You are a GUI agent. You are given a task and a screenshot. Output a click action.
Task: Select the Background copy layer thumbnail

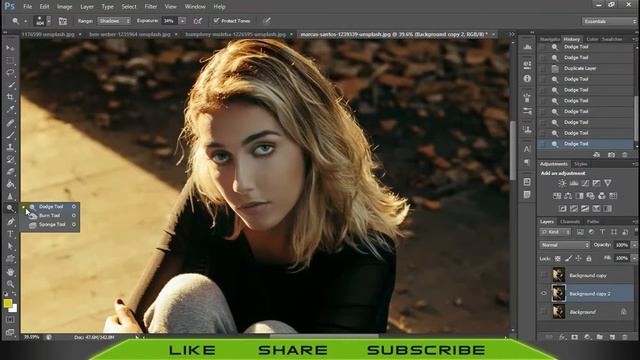coord(558,275)
